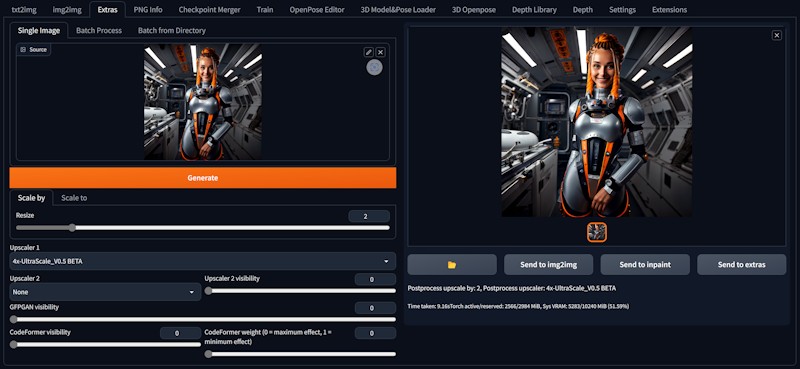
Task: Click the Source label icon
Action: point(23,50)
